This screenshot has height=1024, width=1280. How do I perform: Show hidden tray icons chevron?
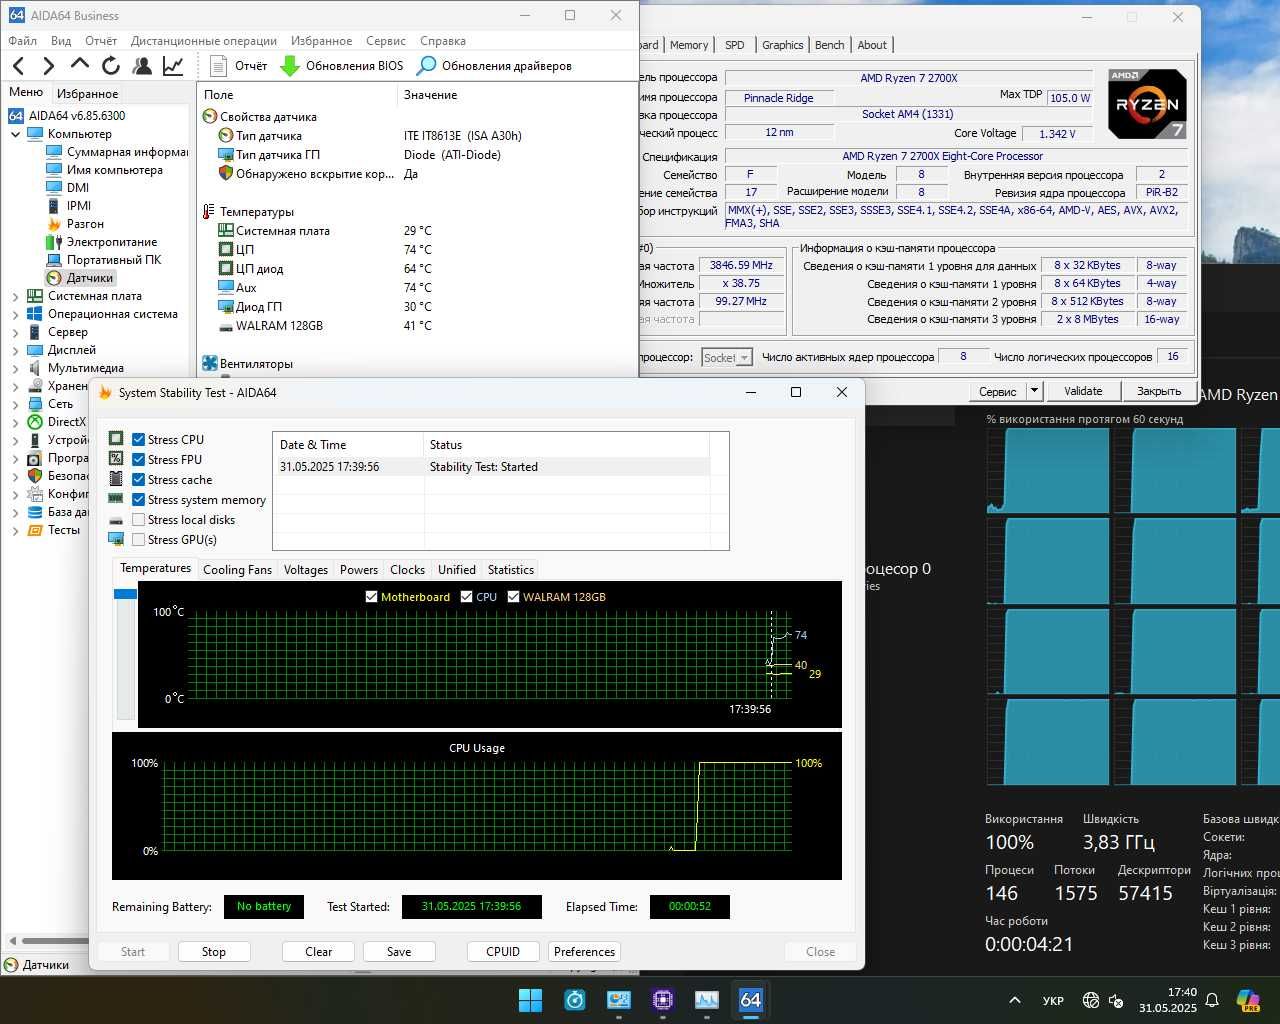click(1014, 1000)
